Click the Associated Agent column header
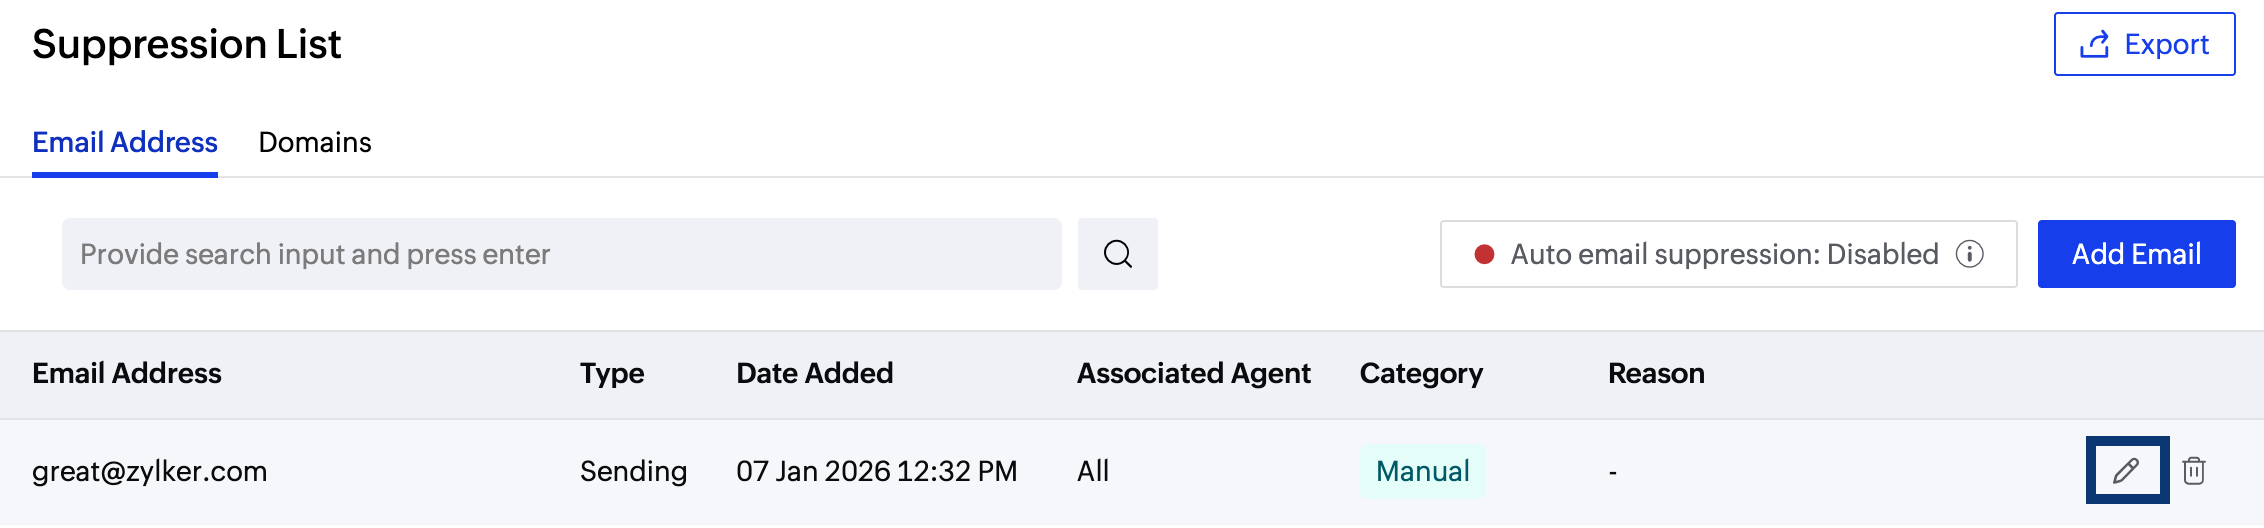This screenshot has width=2264, height=528. (x=1193, y=373)
